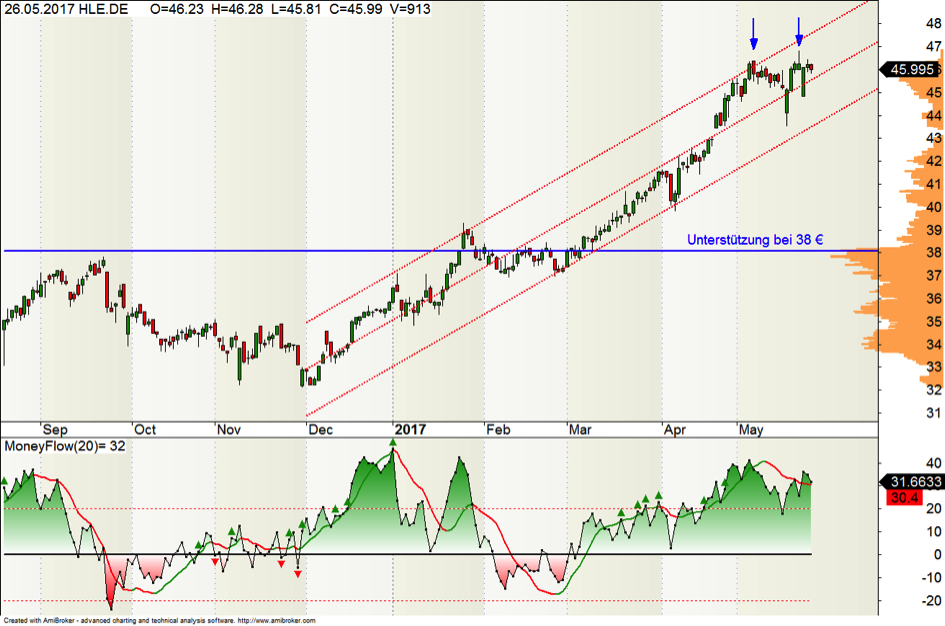Click the left blue down arrow above May candles
945x626 pixels.
point(754,42)
